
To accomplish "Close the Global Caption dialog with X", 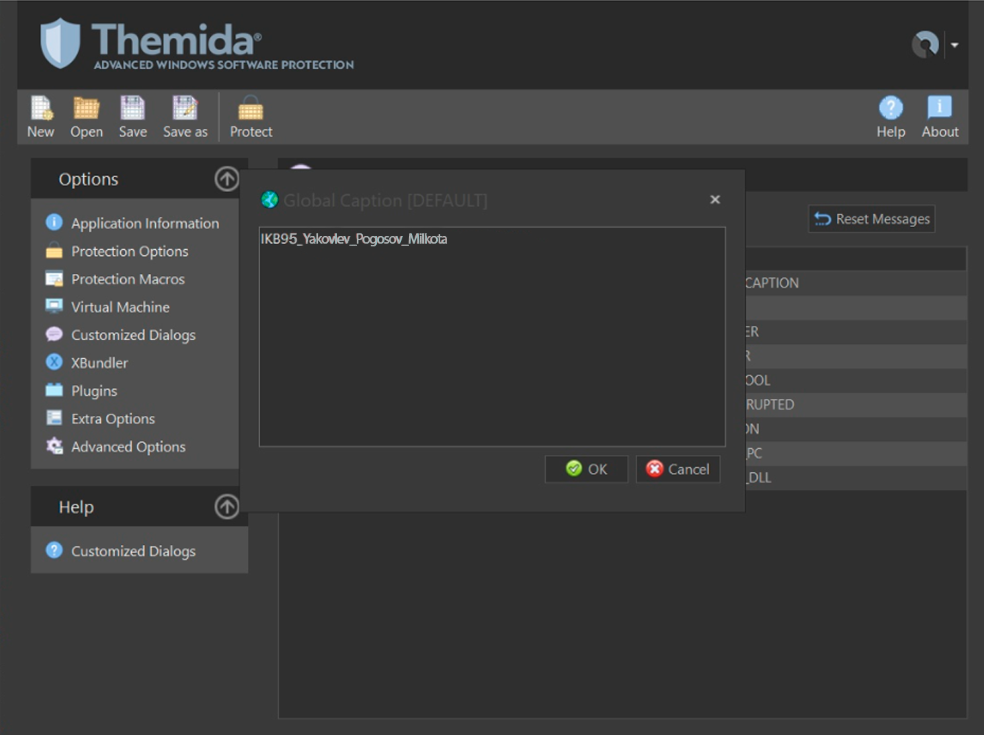I will pyautogui.click(x=715, y=200).
